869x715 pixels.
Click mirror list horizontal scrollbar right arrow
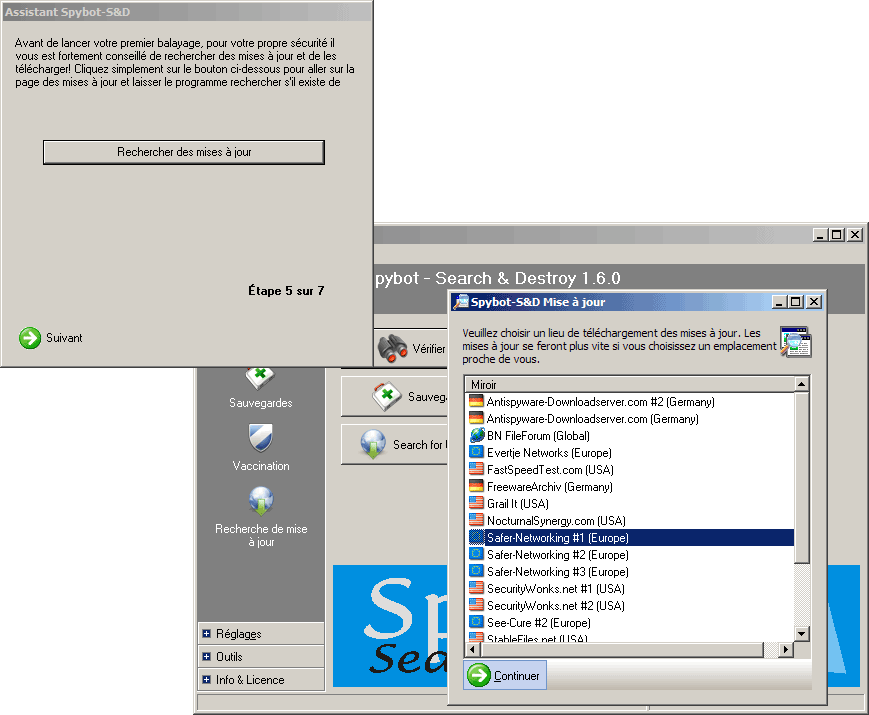[786, 650]
